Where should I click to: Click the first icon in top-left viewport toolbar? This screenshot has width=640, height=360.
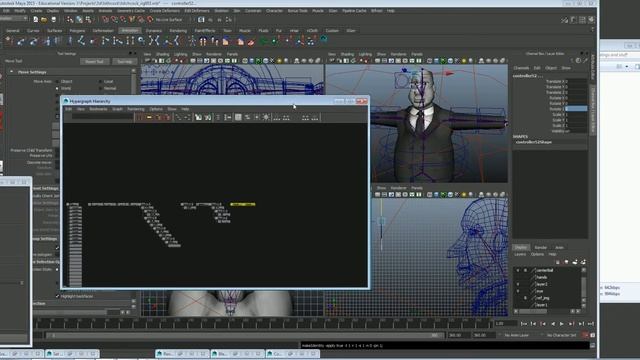(148, 61)
